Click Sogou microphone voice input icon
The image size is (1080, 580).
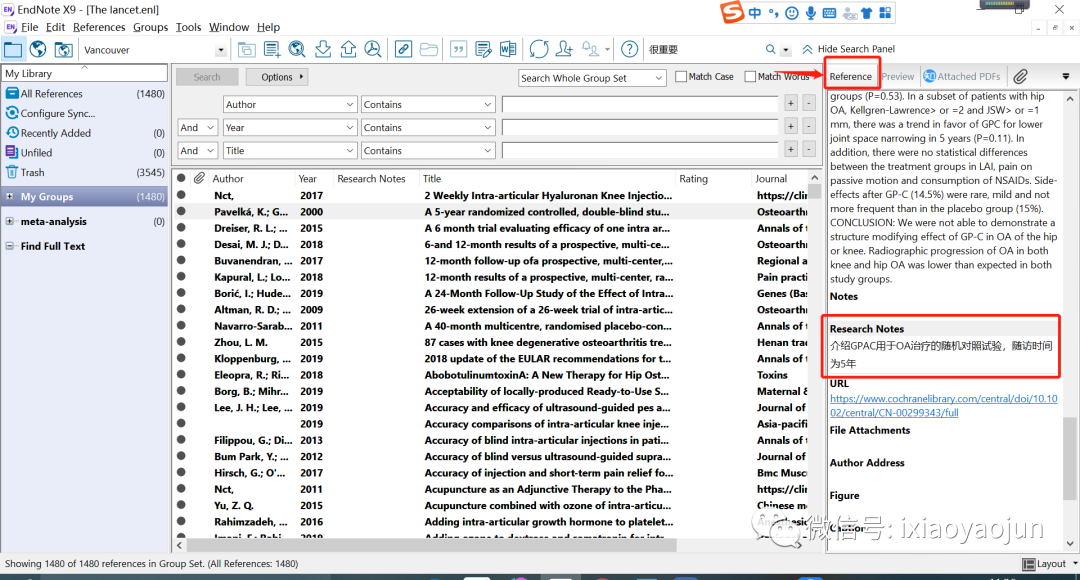pyautogui.click(x=811, y=13)
